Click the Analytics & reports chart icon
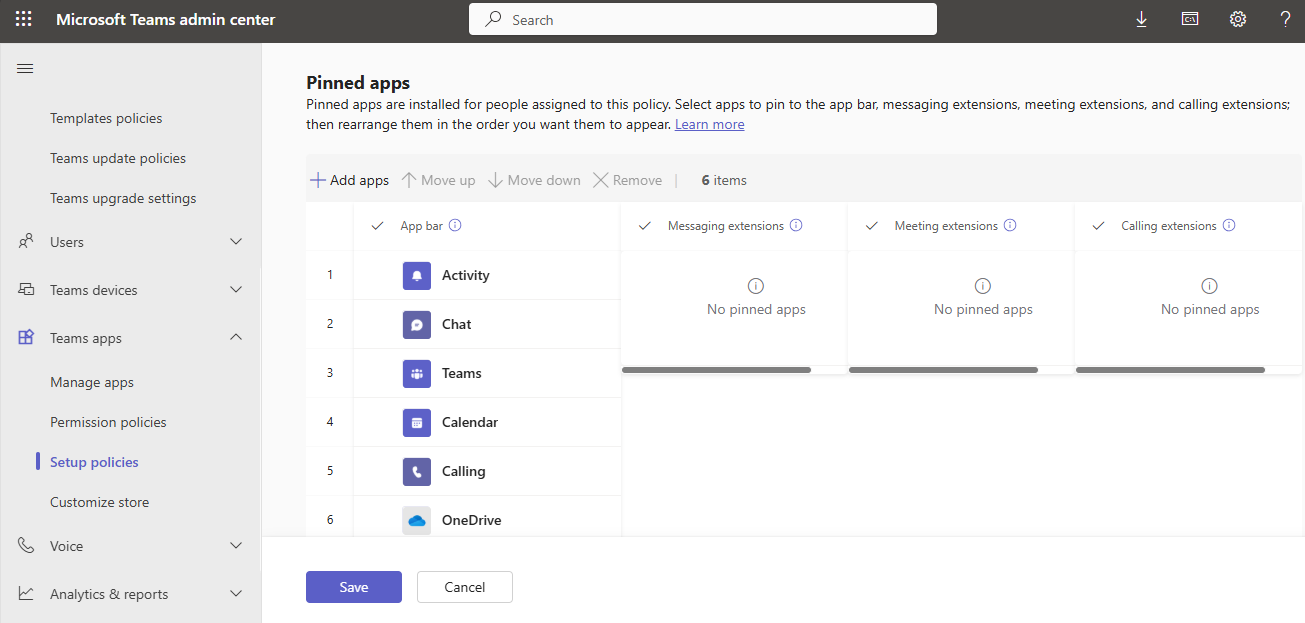Screen dimensions: 1305x623 point(26,594)
